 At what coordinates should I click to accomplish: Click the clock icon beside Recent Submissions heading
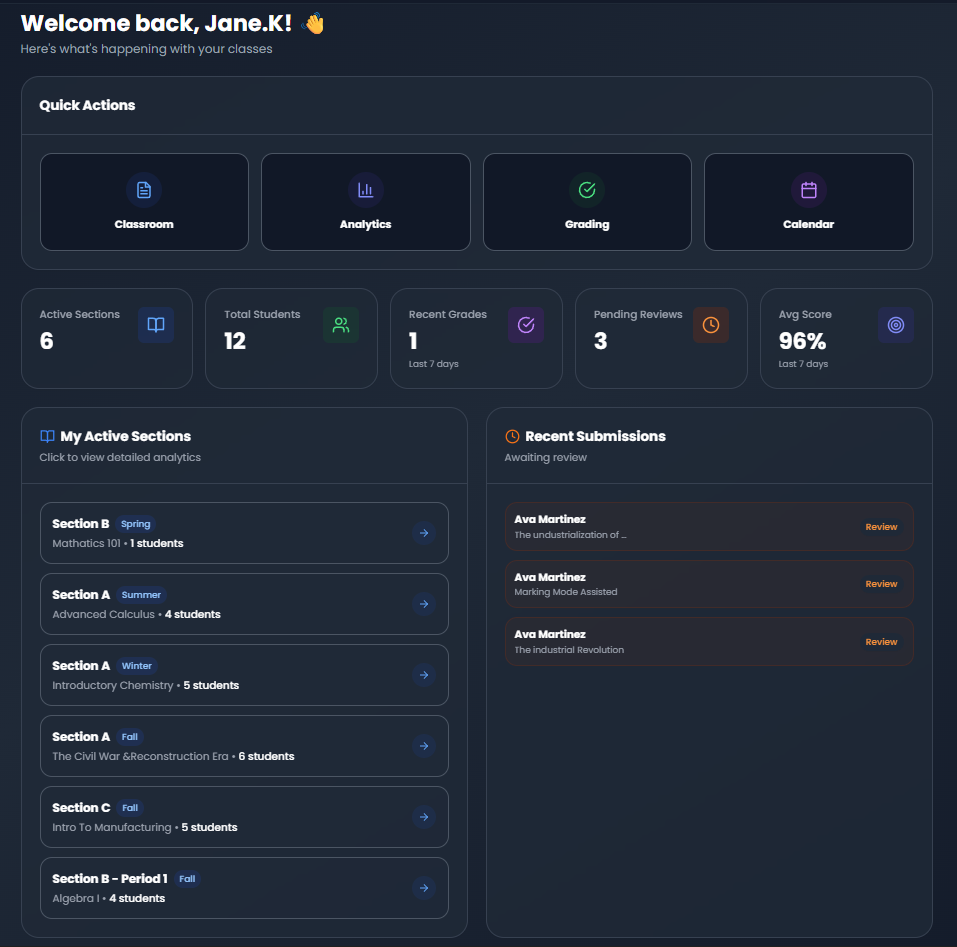pyautogui.click(x=512, y=435)
